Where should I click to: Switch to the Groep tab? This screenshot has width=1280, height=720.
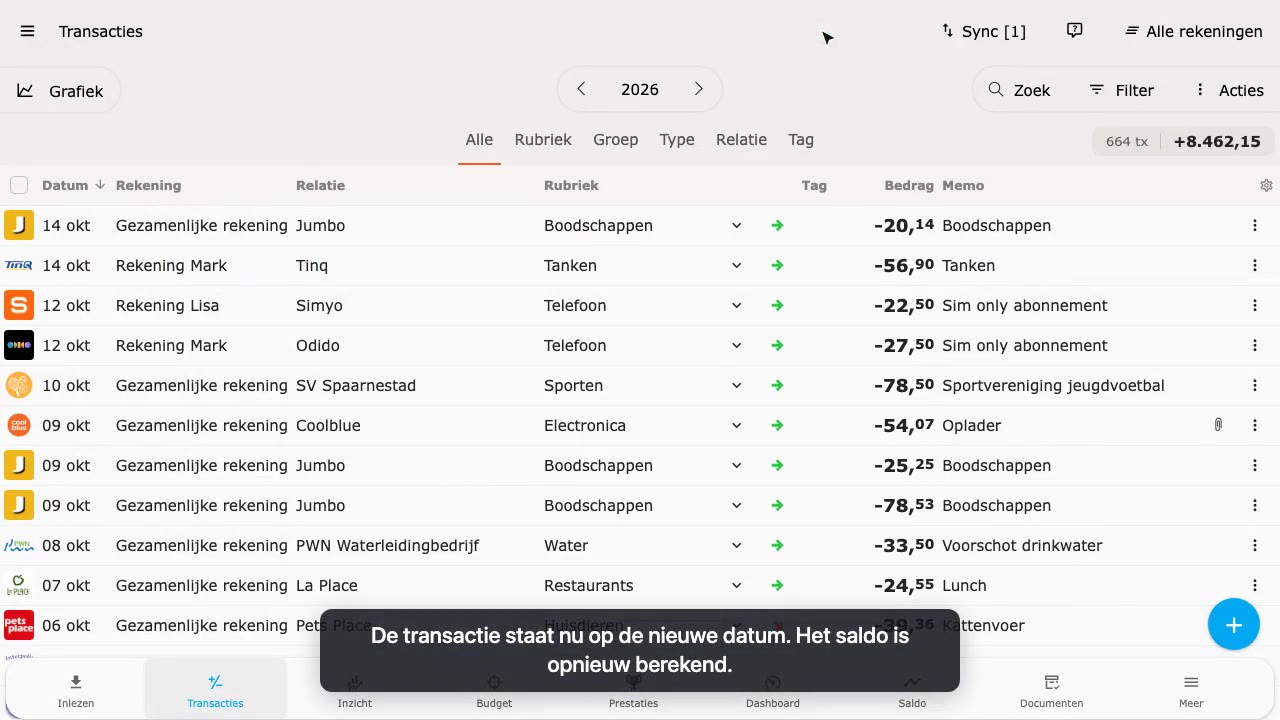pyautogui.click(x=615, y=140)
